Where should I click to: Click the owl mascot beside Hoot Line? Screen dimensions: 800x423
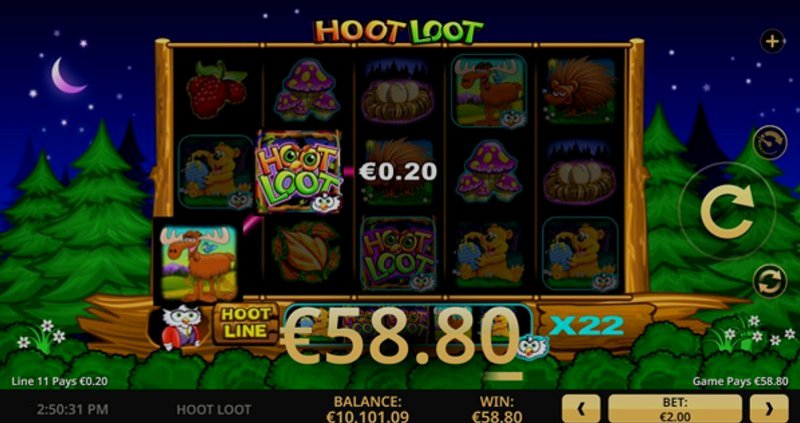[180, 327]
